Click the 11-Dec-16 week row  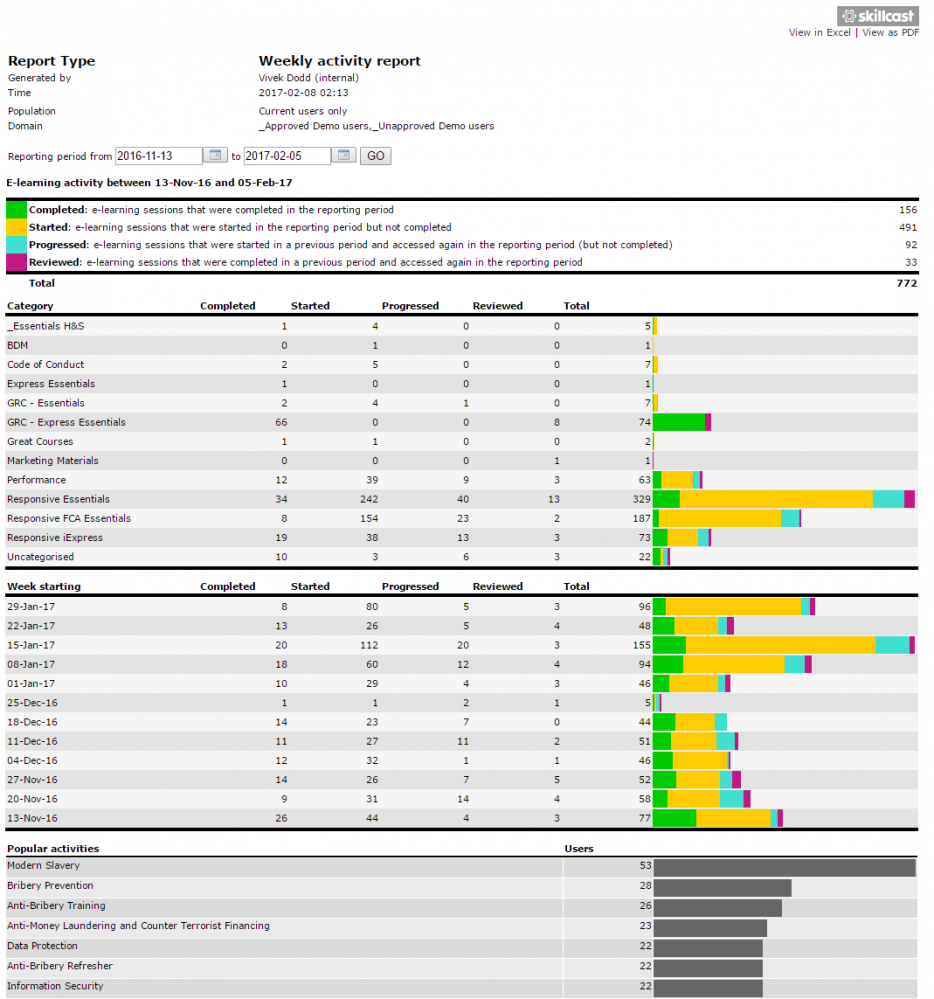[x=462, y=741]
